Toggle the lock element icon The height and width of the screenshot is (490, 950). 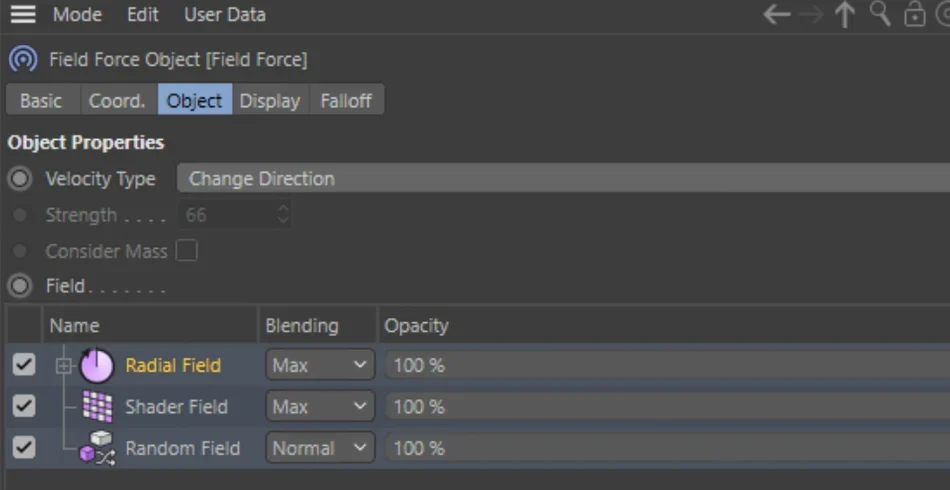[x=915, y=15]
